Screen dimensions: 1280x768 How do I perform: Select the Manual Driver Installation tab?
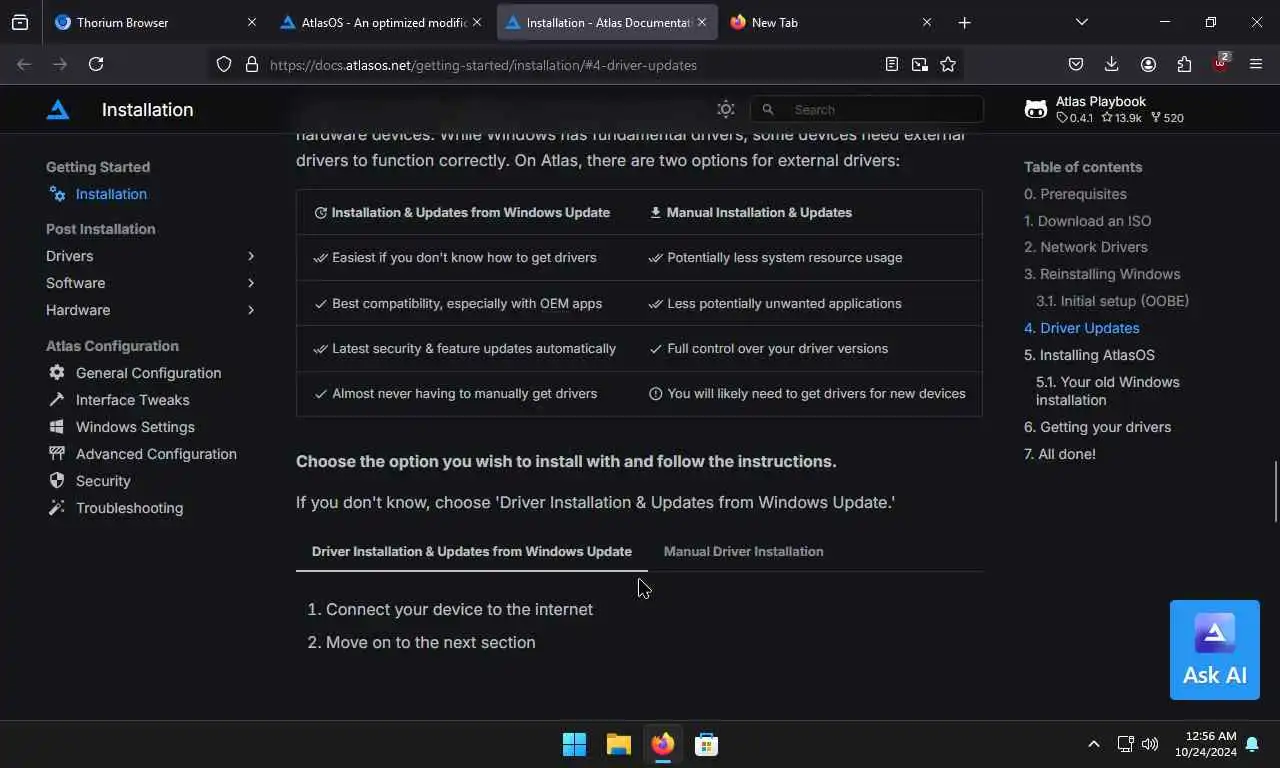(743, 551)
